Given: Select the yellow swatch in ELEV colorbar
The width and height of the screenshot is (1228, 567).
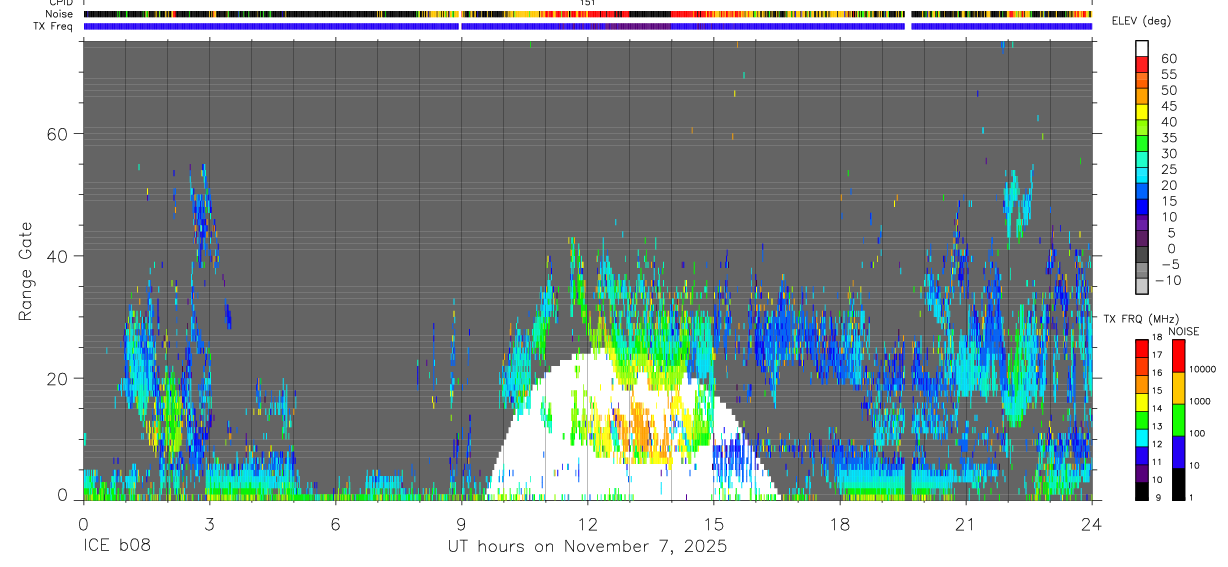Looking at the screenshot, I should [x=1143, y=111].
